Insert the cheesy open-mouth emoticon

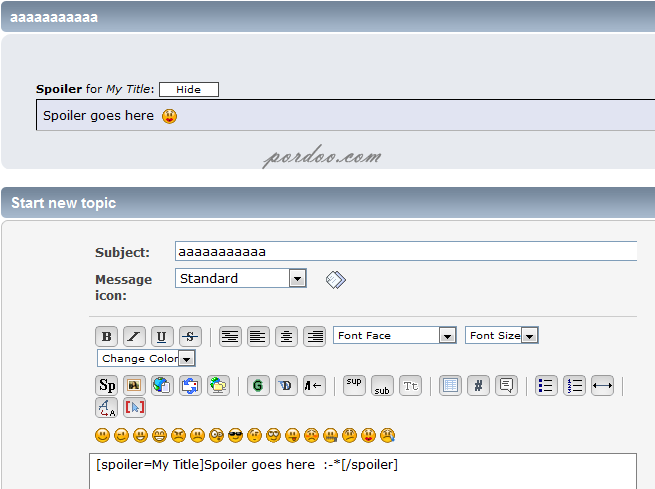click(x=140, y=436)
